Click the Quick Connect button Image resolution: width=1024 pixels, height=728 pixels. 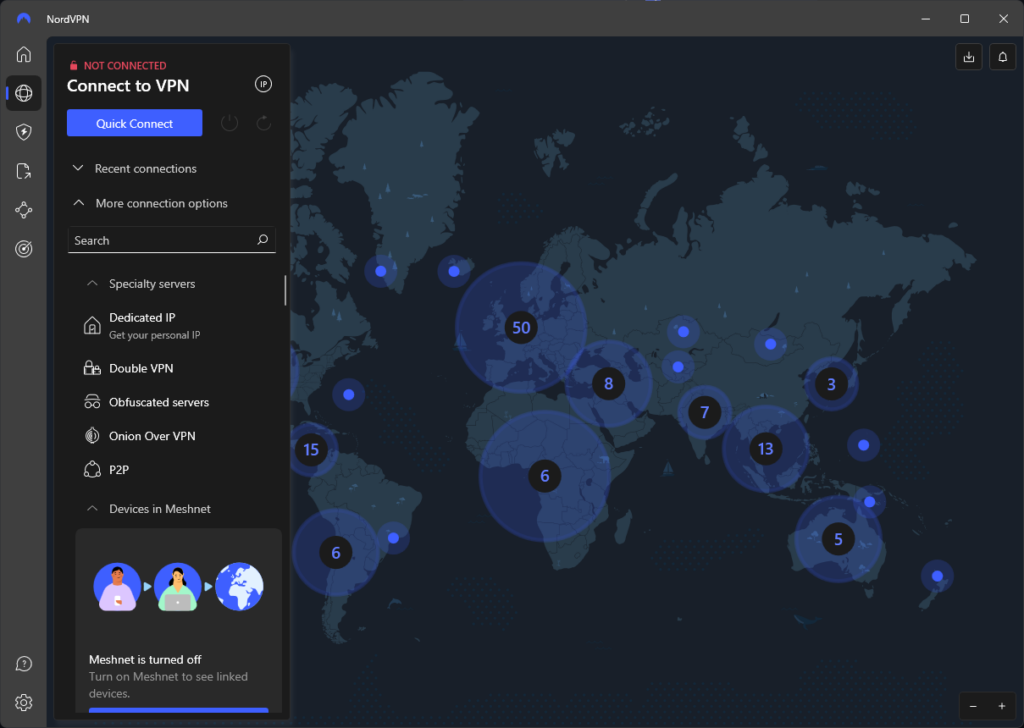(135, 123)
